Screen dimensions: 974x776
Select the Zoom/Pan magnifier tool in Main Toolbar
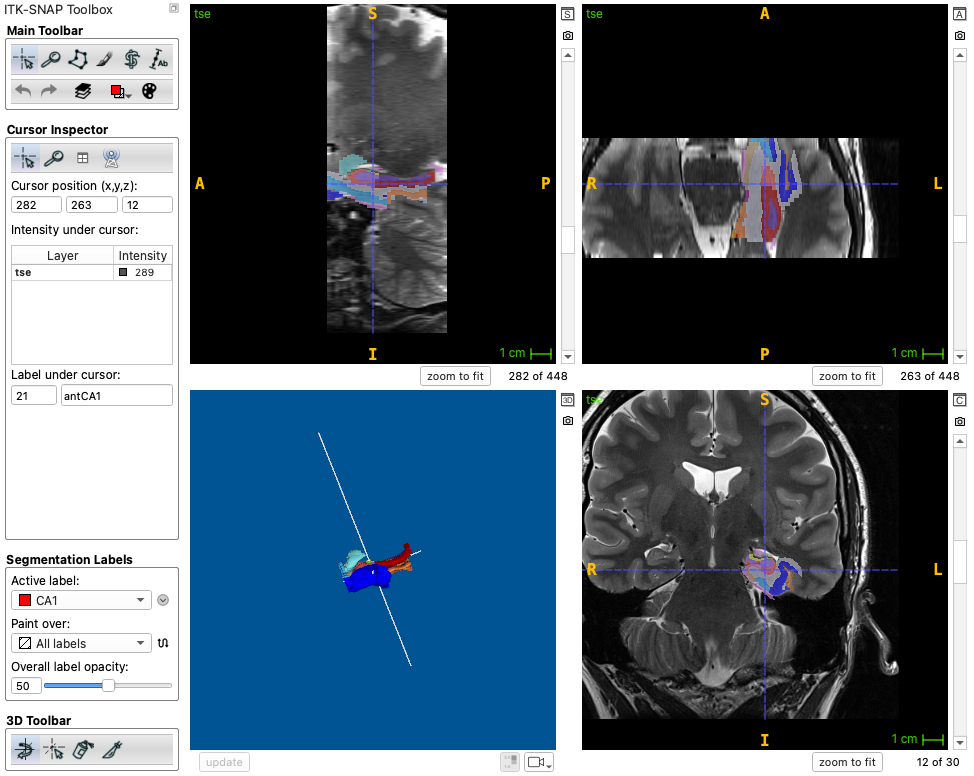pos(51,60)
